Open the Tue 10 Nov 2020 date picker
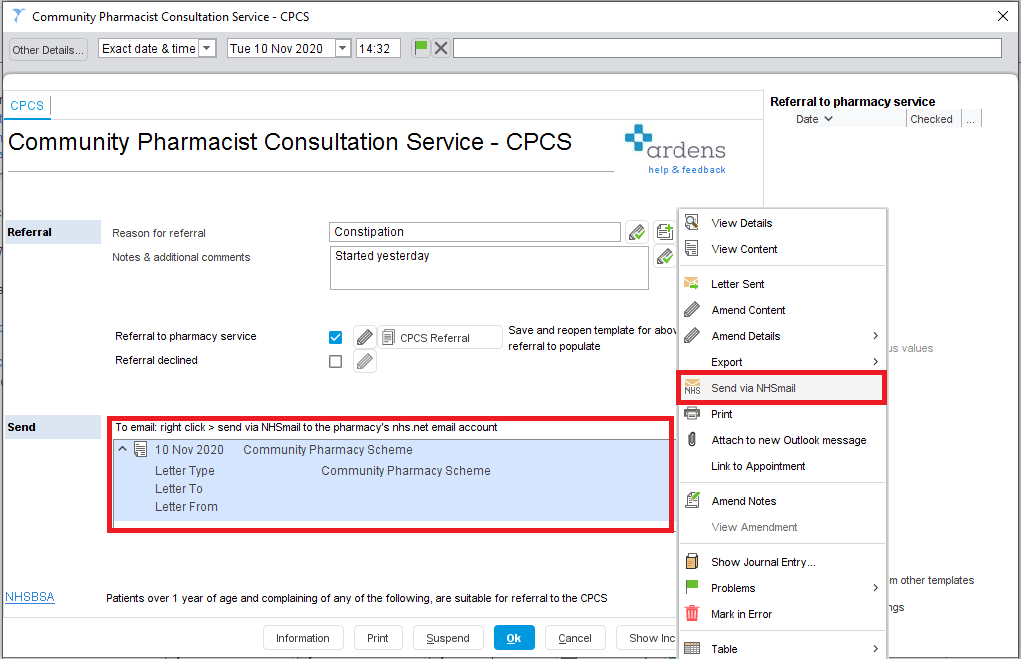The height and width of the screenshot is (659, 1021). click(343, 48)
